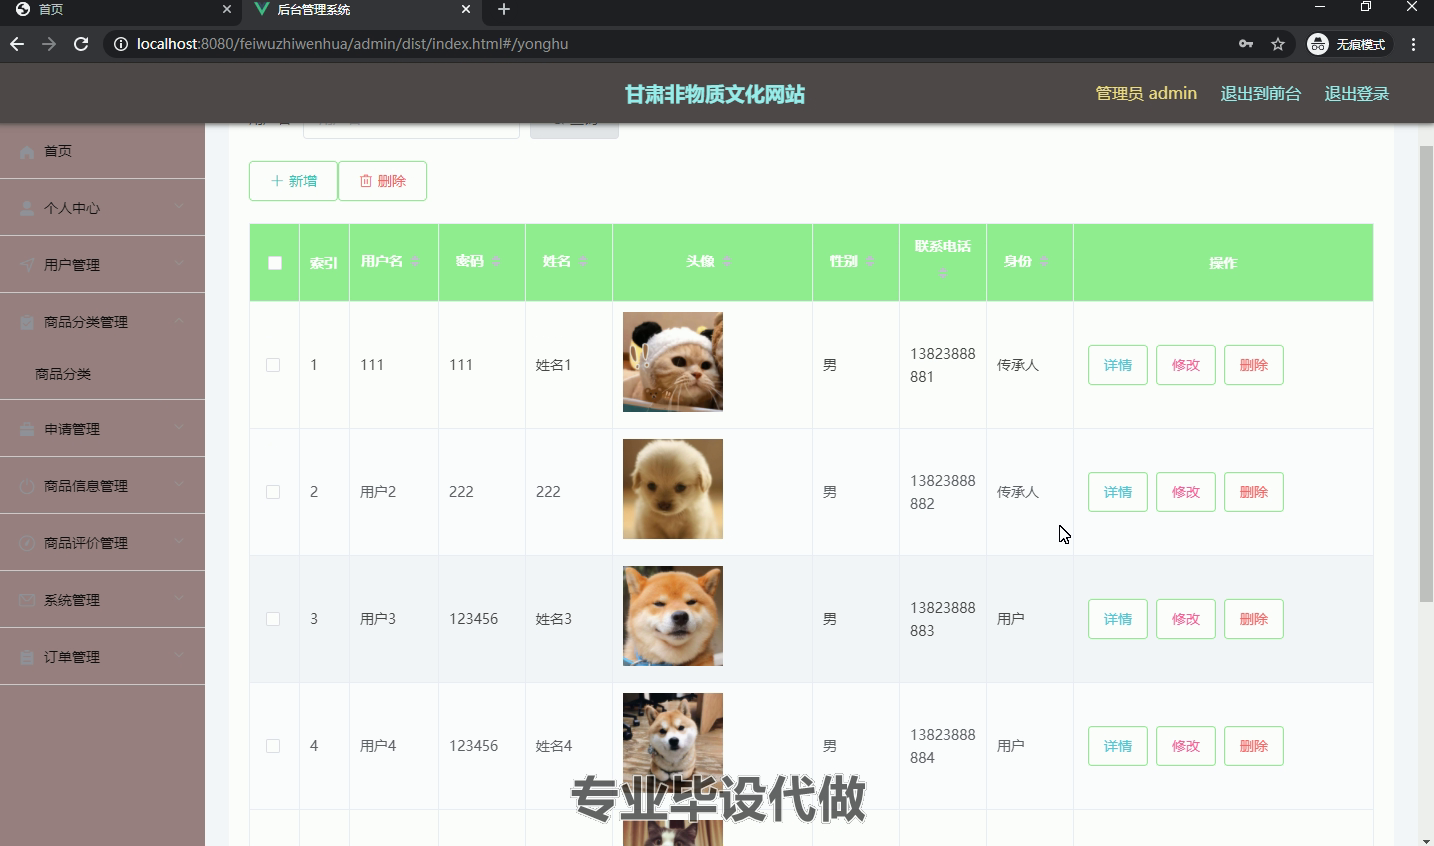Viewport: 1434px width, 846px height.
Task: Click the page vertical scrollbar thumb
Action: click(1426, 373)
